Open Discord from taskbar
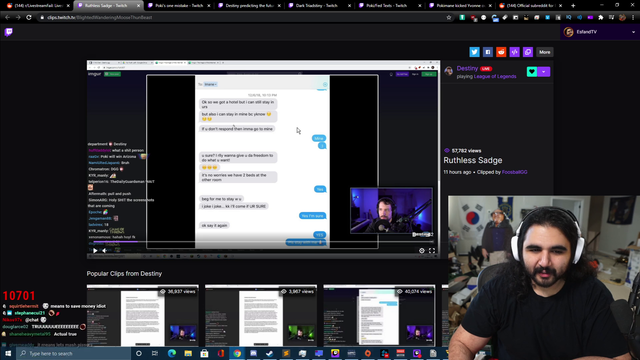Viewport: 640px width, 360px height. [x=253, y=353]
